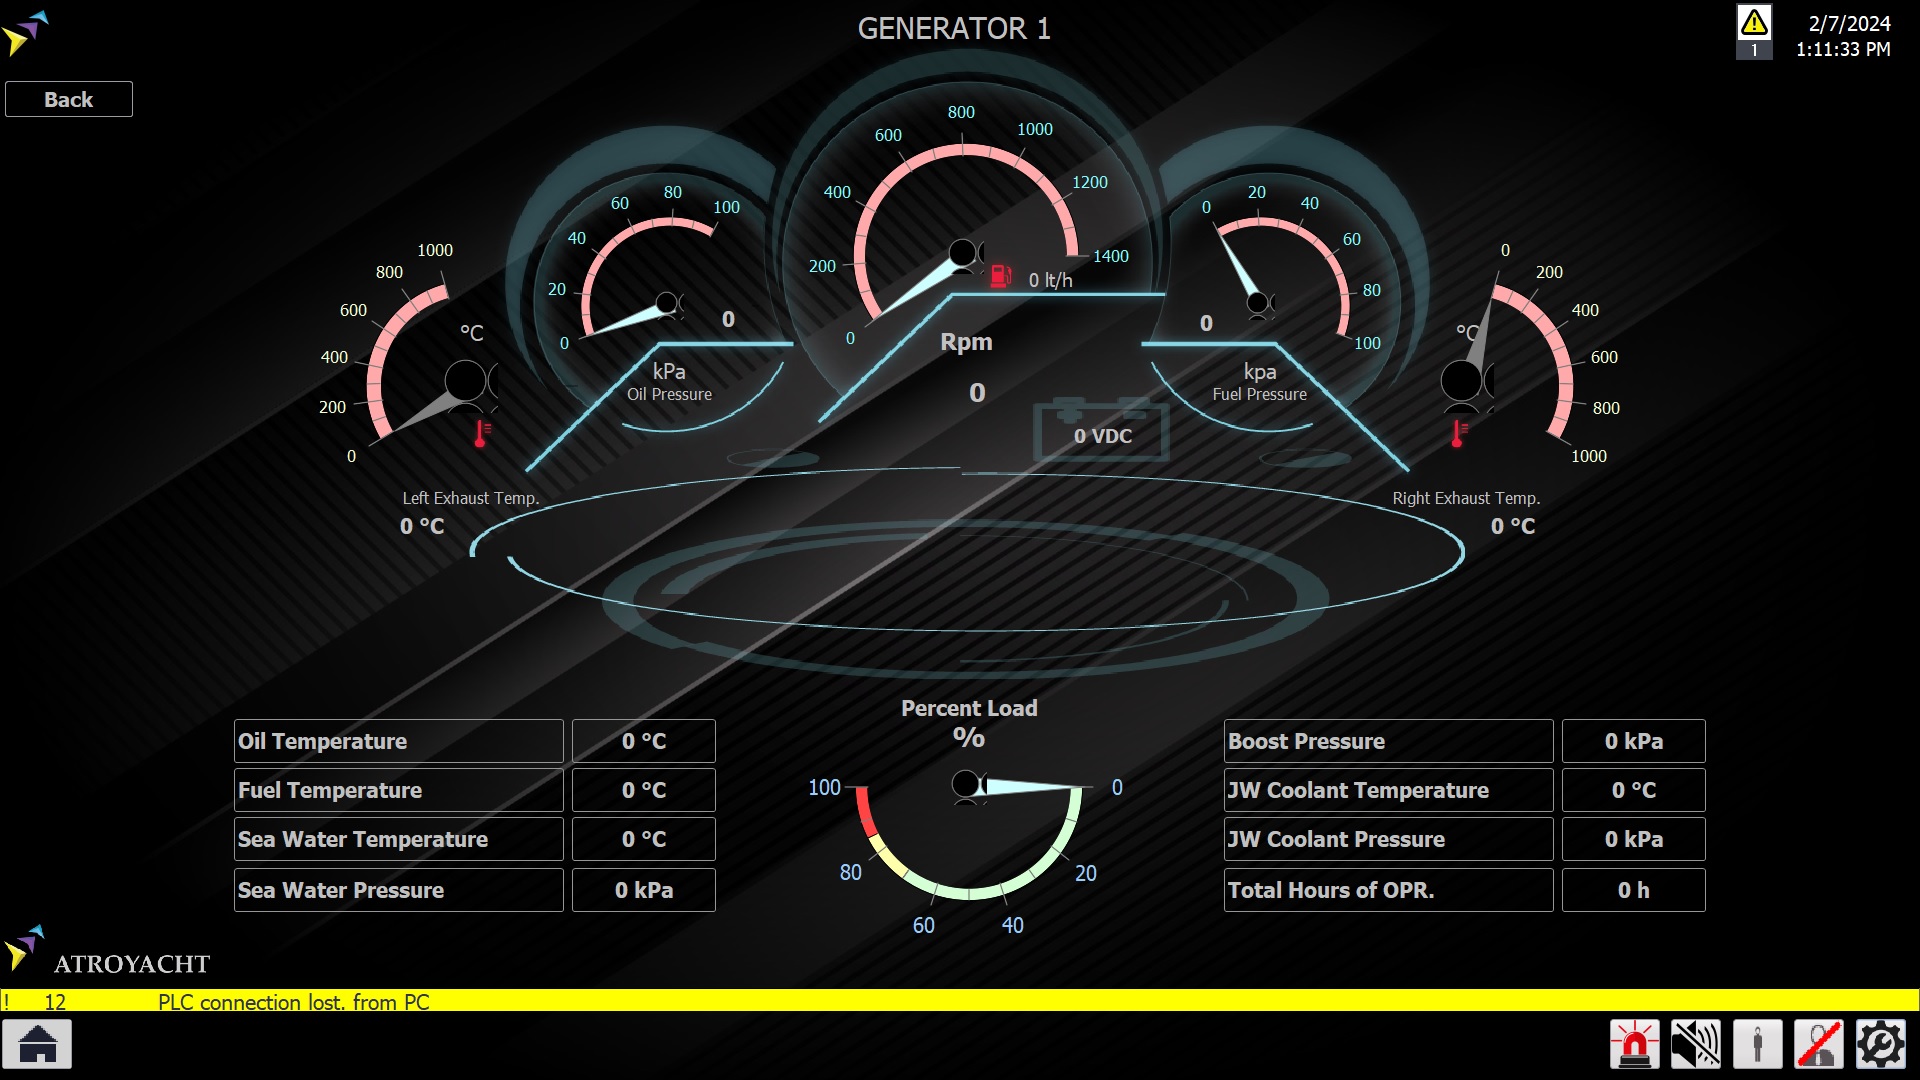Mute the alarm sound
The image size is (1920, 1080).
pyautogui.click(x=1696, y=1045)
